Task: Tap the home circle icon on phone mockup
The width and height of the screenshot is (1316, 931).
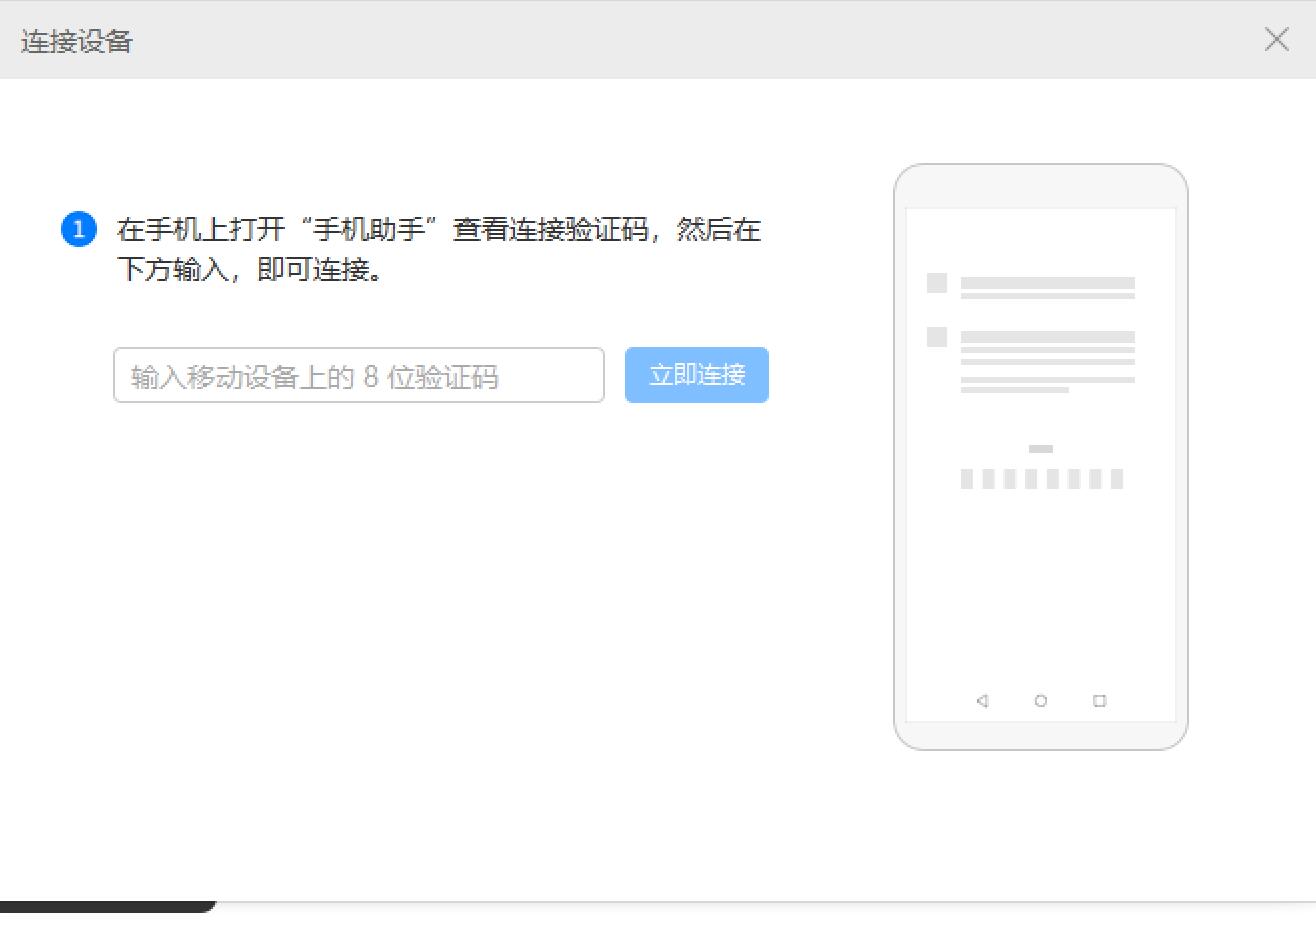Action: 1041,701
